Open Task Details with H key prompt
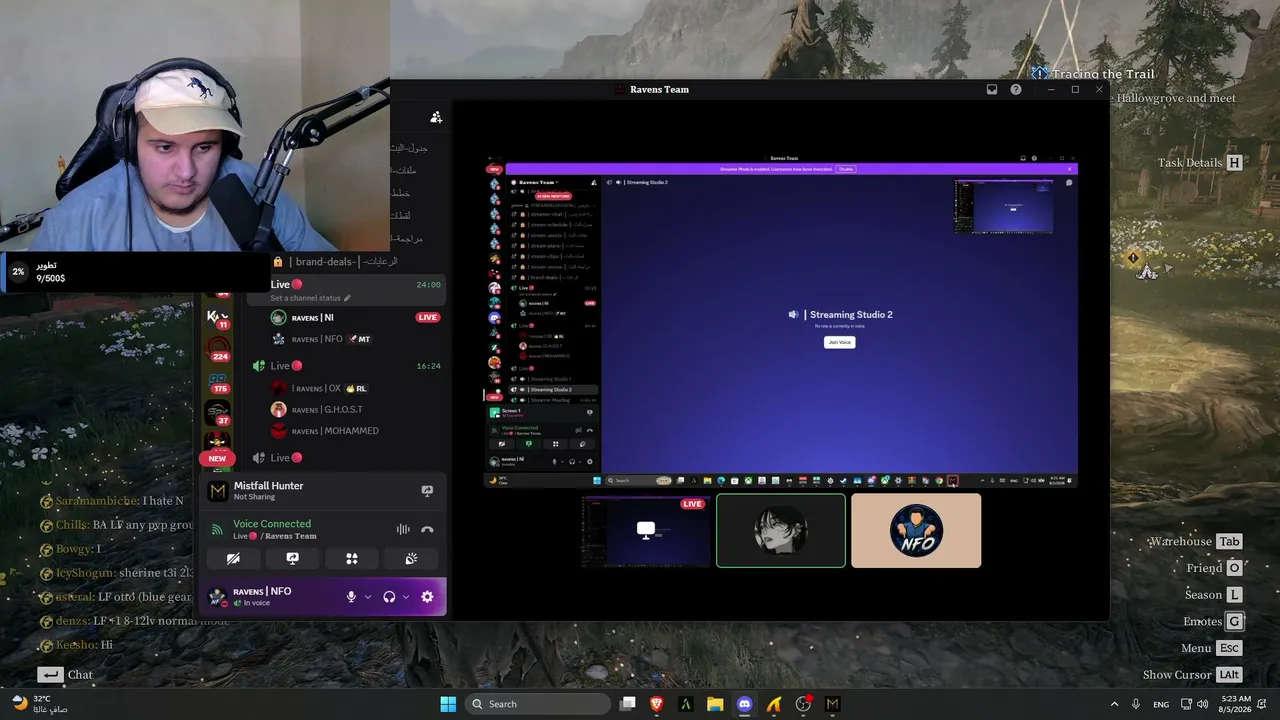Screen dimensions: 1280x720 point(1200,163)
